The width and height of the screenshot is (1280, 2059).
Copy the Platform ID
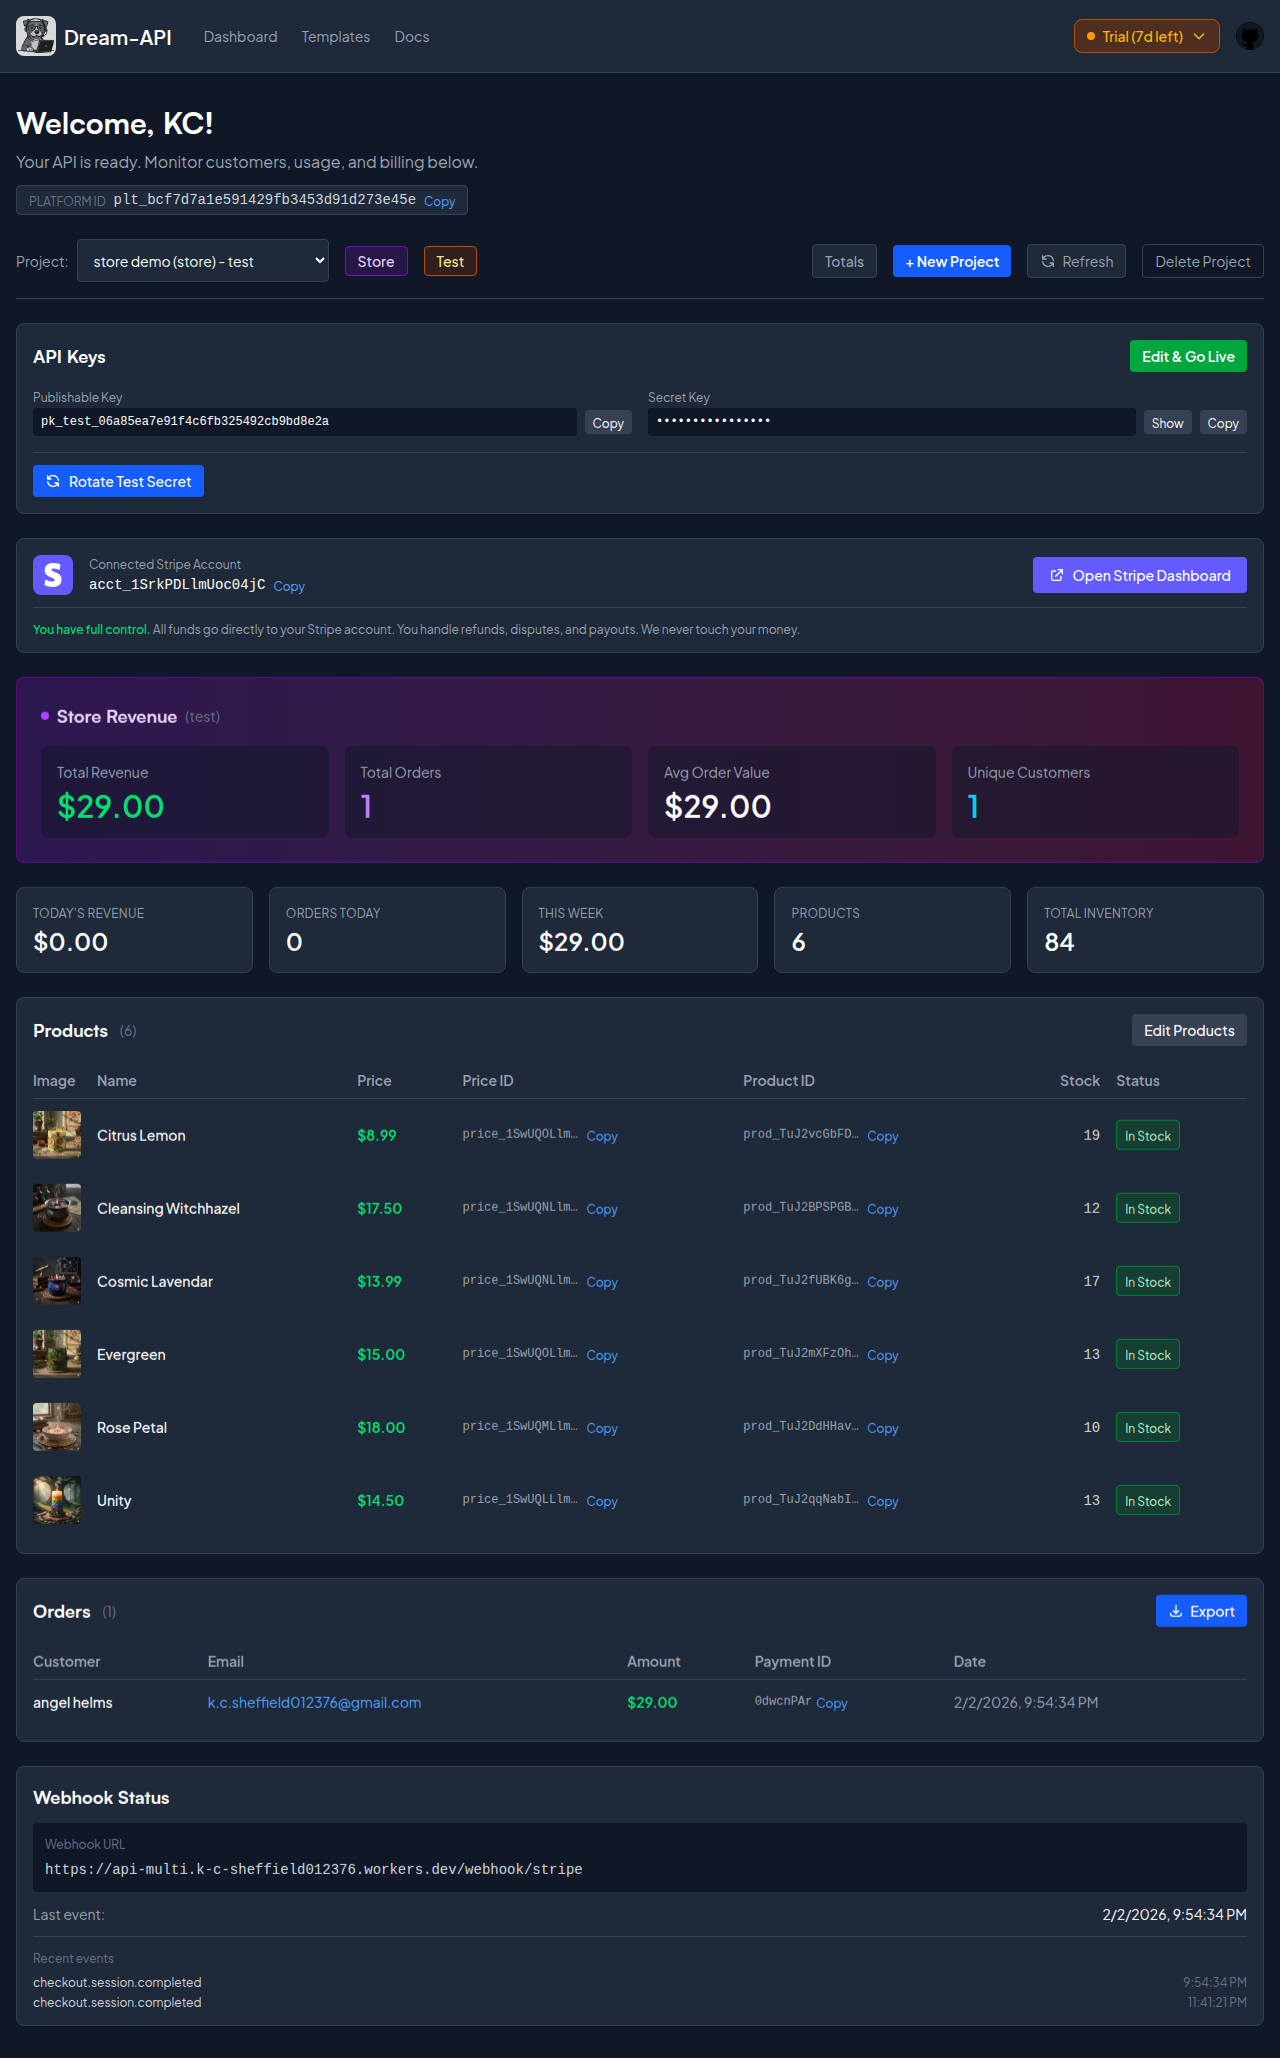(x=439, y=201)
